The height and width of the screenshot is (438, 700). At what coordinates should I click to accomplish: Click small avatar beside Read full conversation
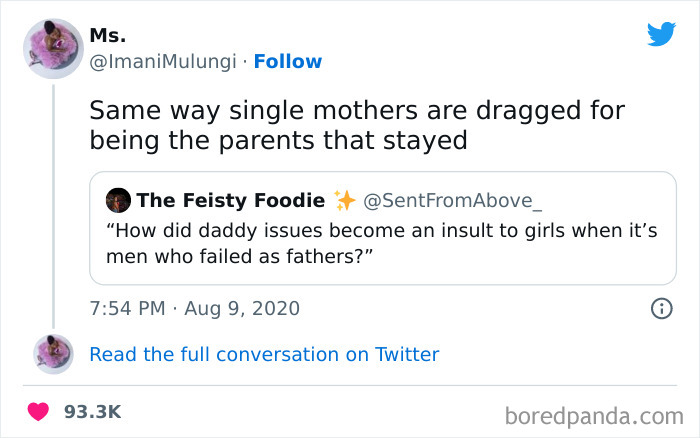[x=53, y=354]
